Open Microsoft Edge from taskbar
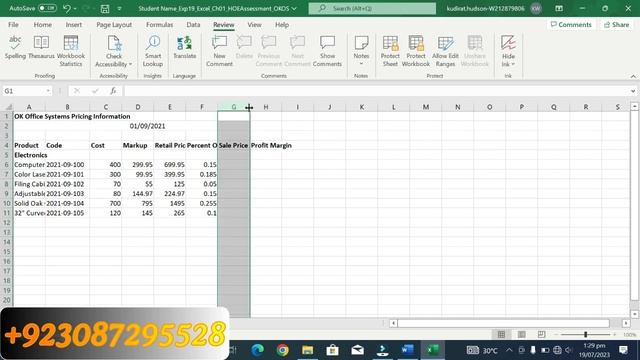This screenshot has width=640, height=360. 257,350
